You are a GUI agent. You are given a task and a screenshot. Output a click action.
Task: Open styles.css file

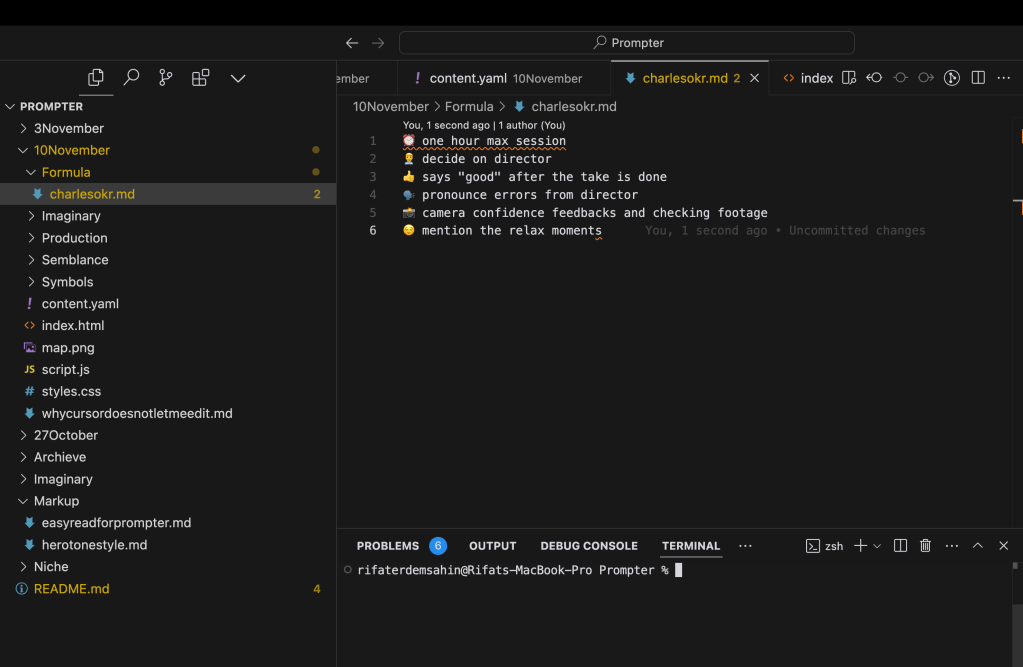[x=168, y=392]
